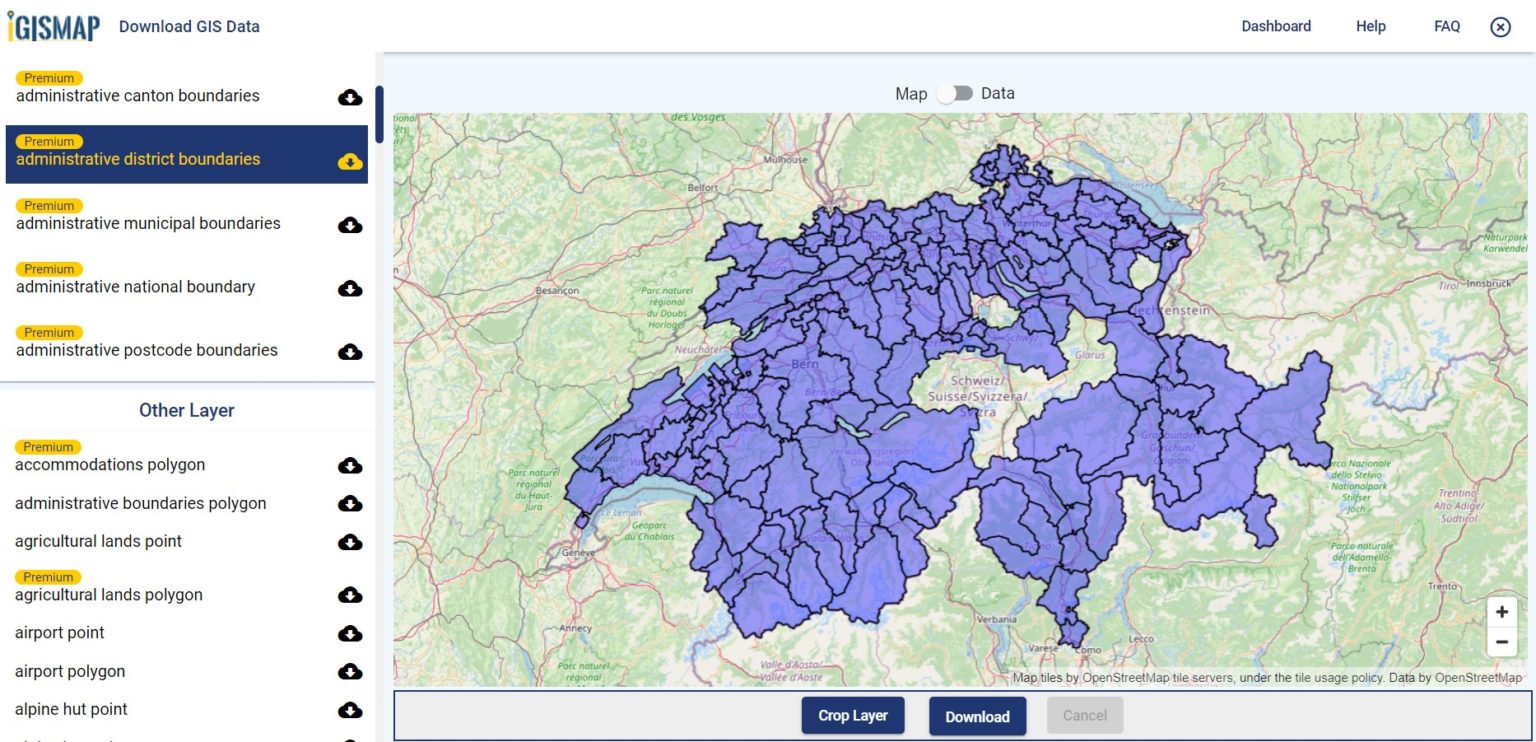Image resolution: width=1536 pixels, height=742 pixels.
Task: Download administrative municipal boundaries via cloud icon
Action: pos(350,225)
